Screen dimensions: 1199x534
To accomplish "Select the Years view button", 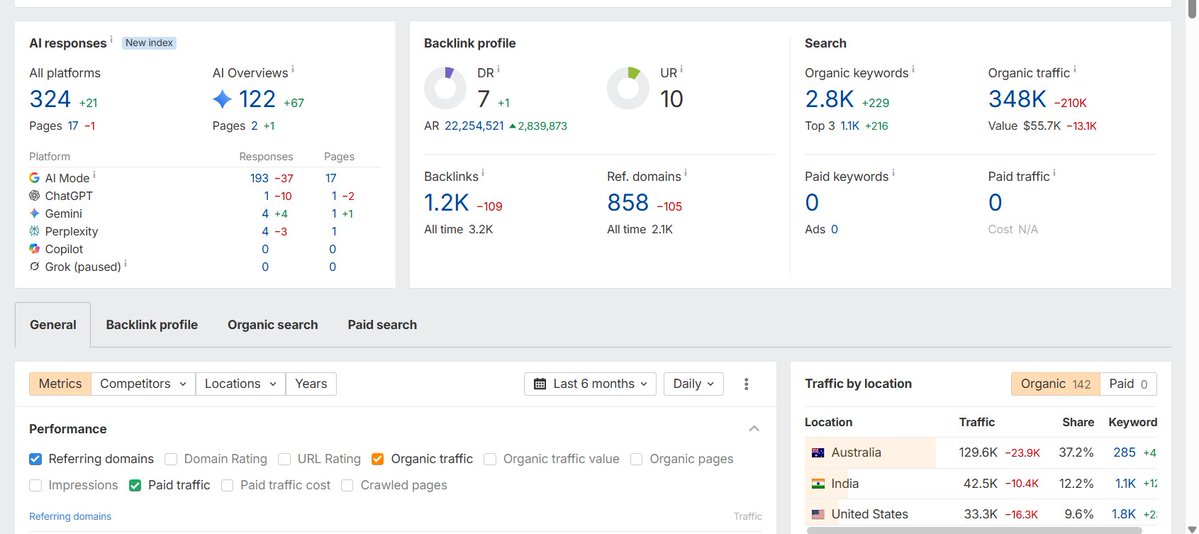I will click(311, 384).
